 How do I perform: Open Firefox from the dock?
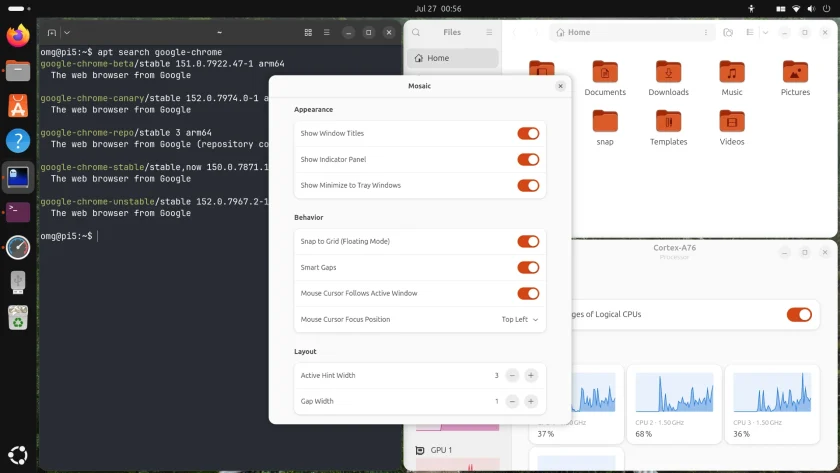(18, 35)
